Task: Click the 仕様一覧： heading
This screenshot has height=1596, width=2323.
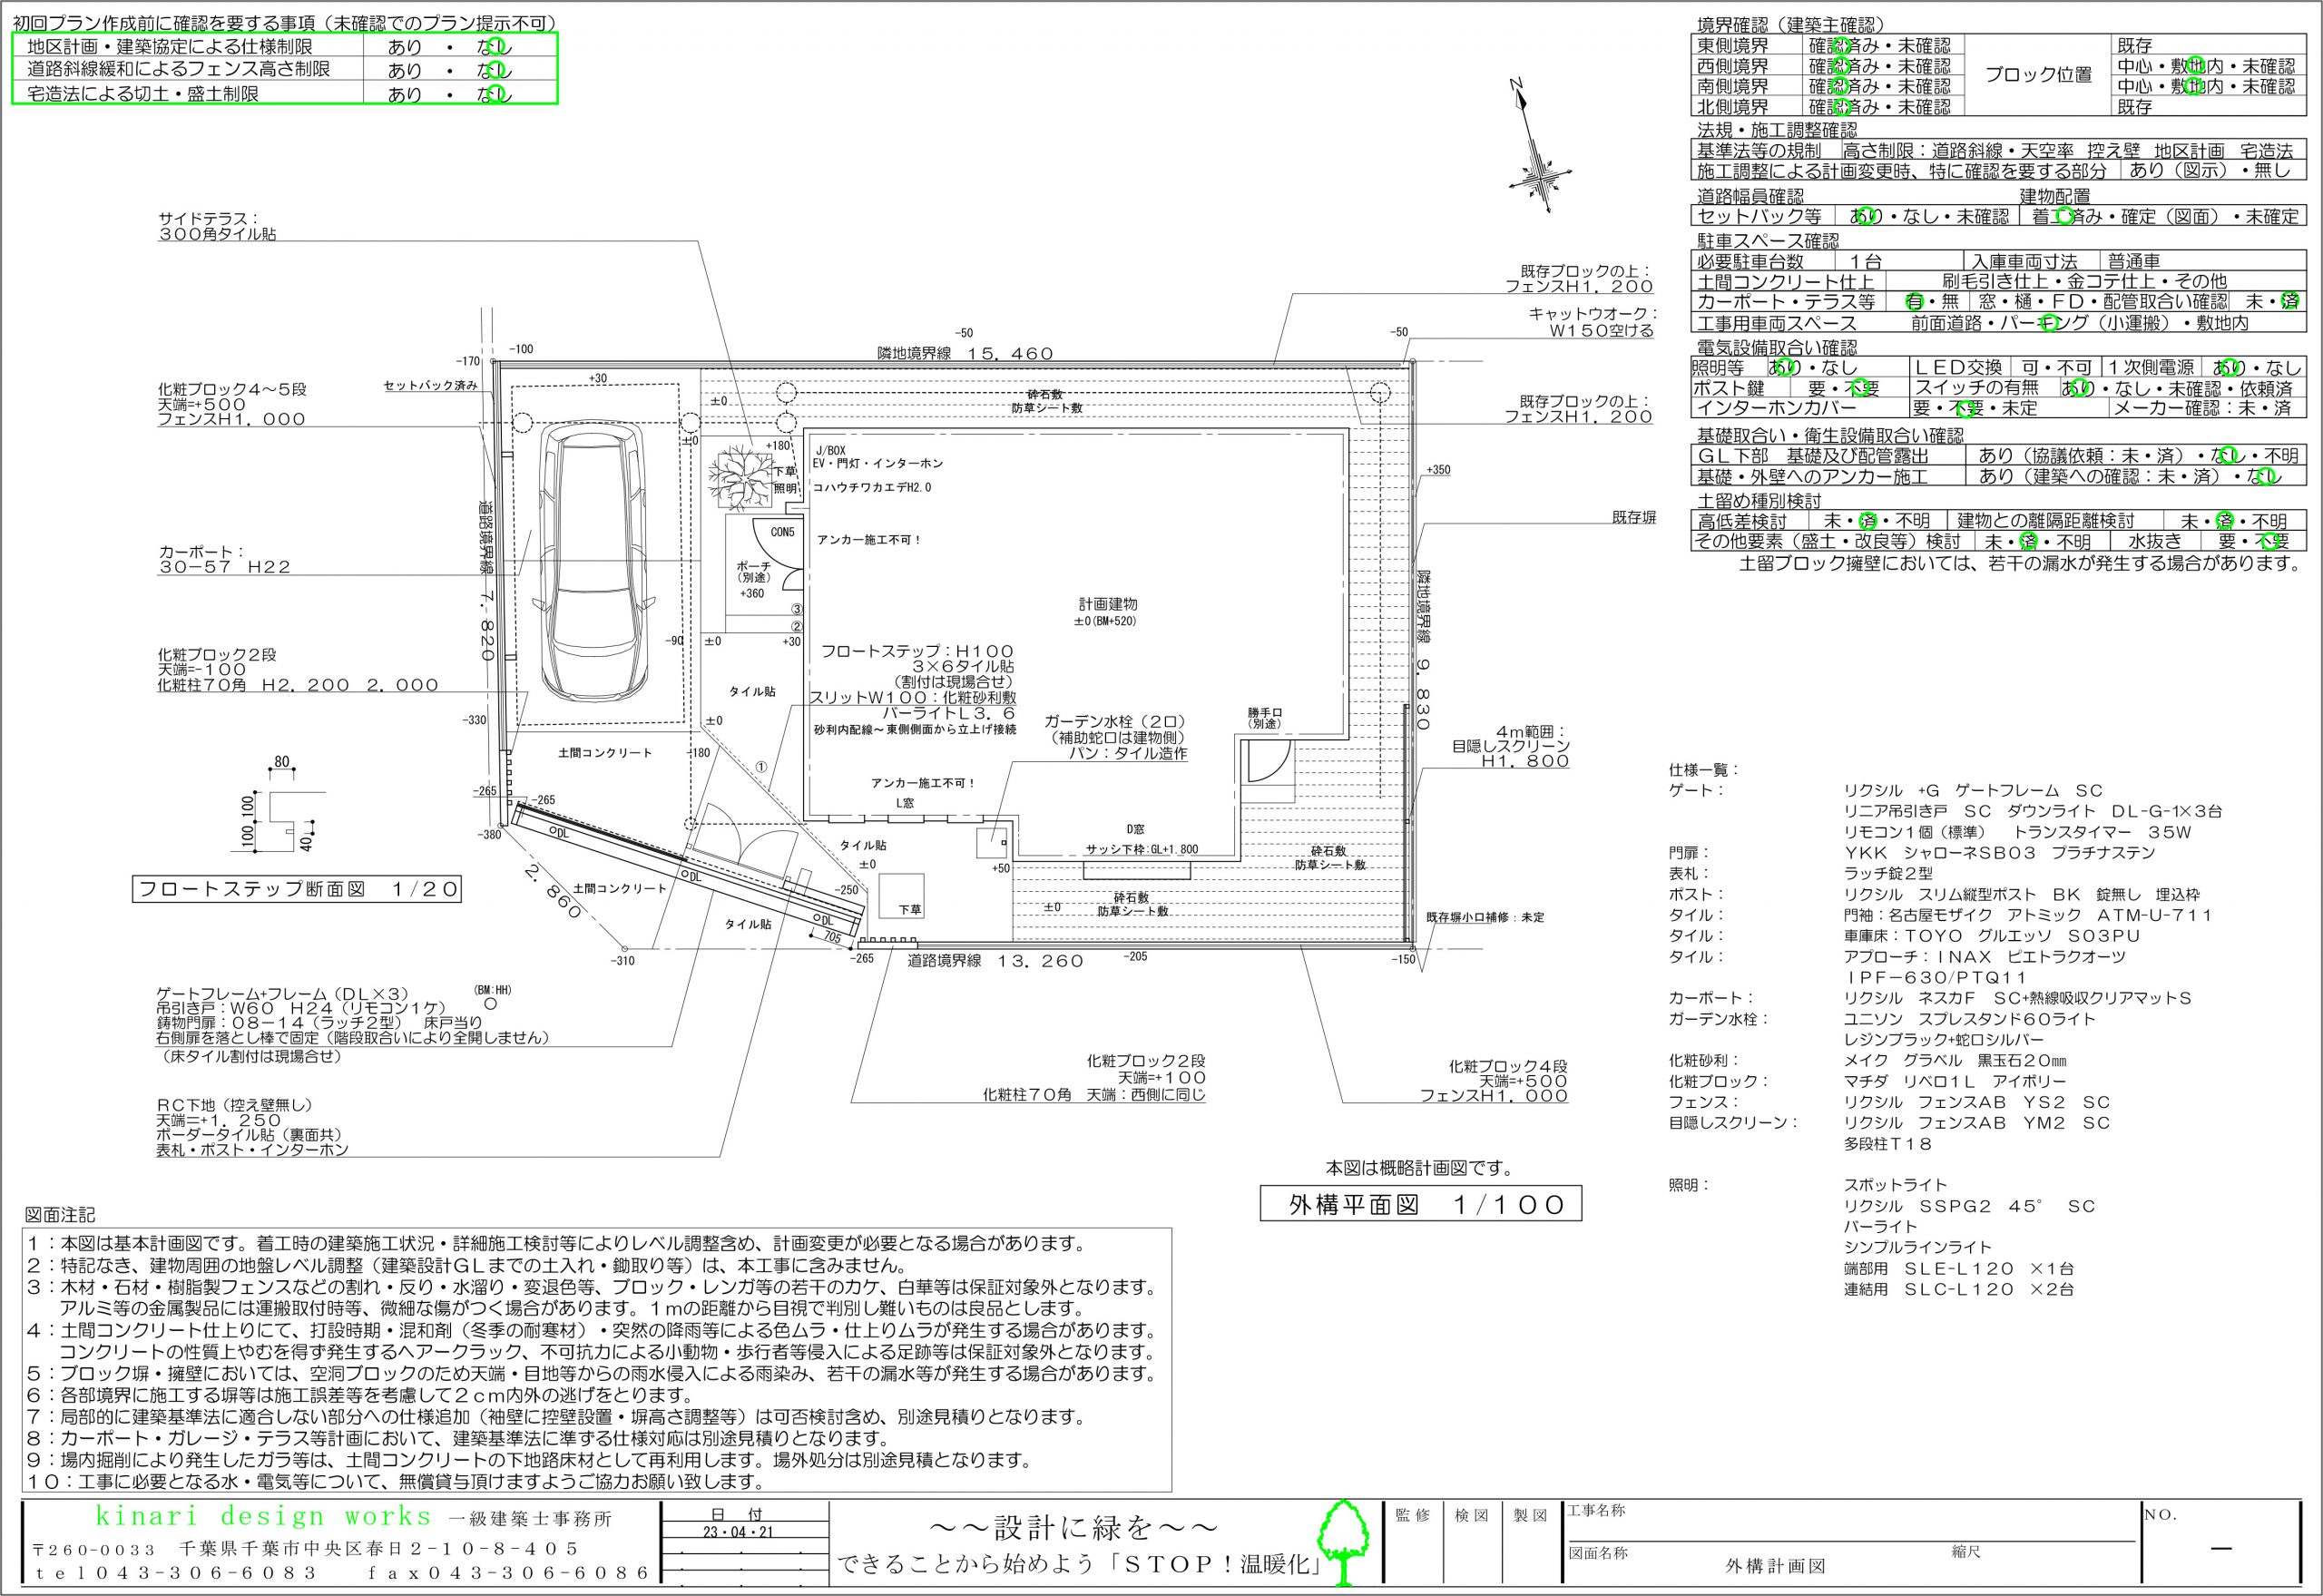Action: pyautogui.click(x=1704, y=770)
